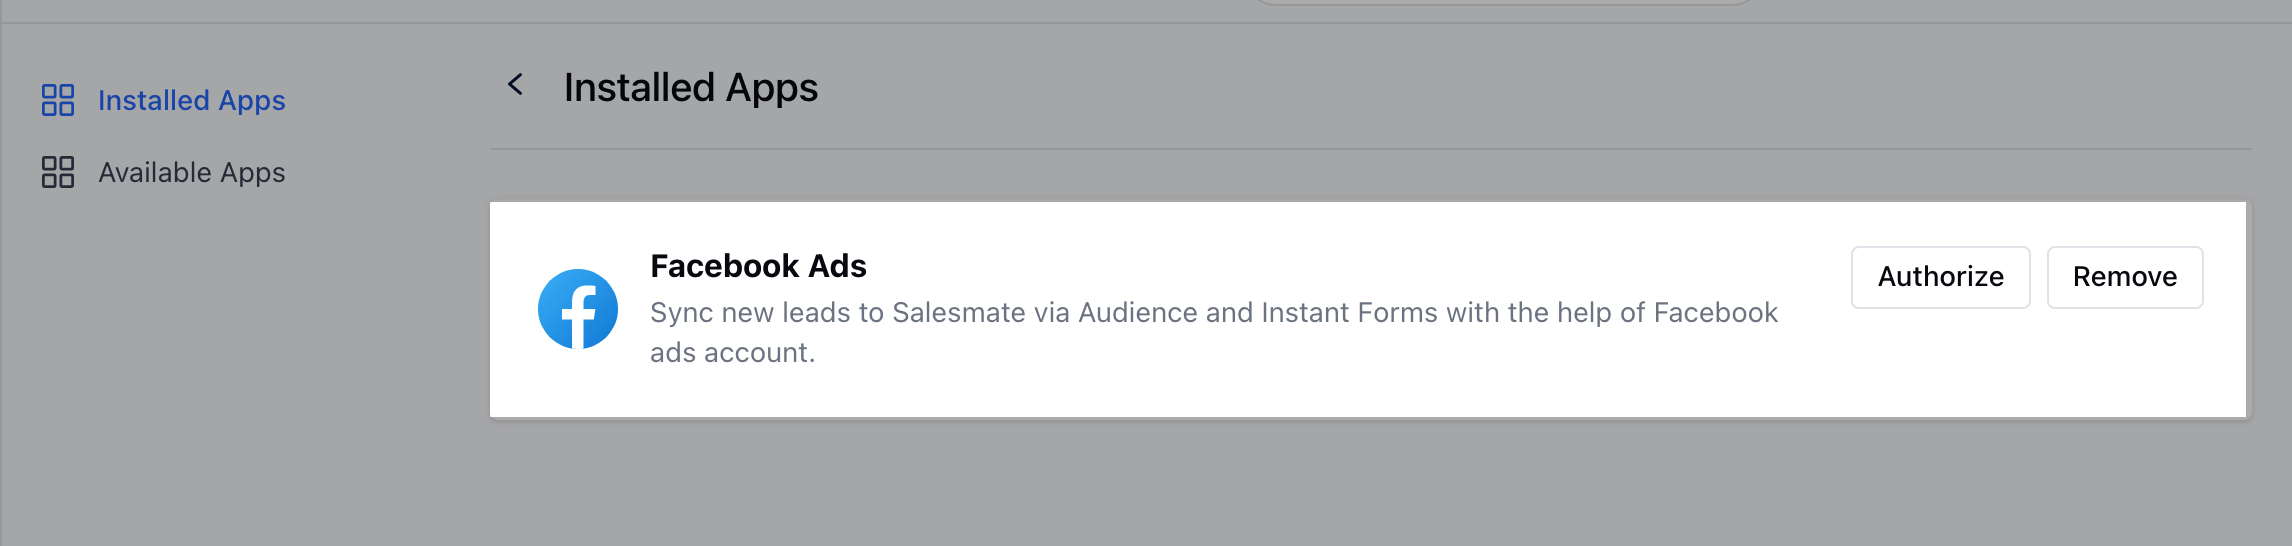Authorize the Facebook Ads app
The width and height of the screenshot is (2292, 546).
[x=1940, y=277]
